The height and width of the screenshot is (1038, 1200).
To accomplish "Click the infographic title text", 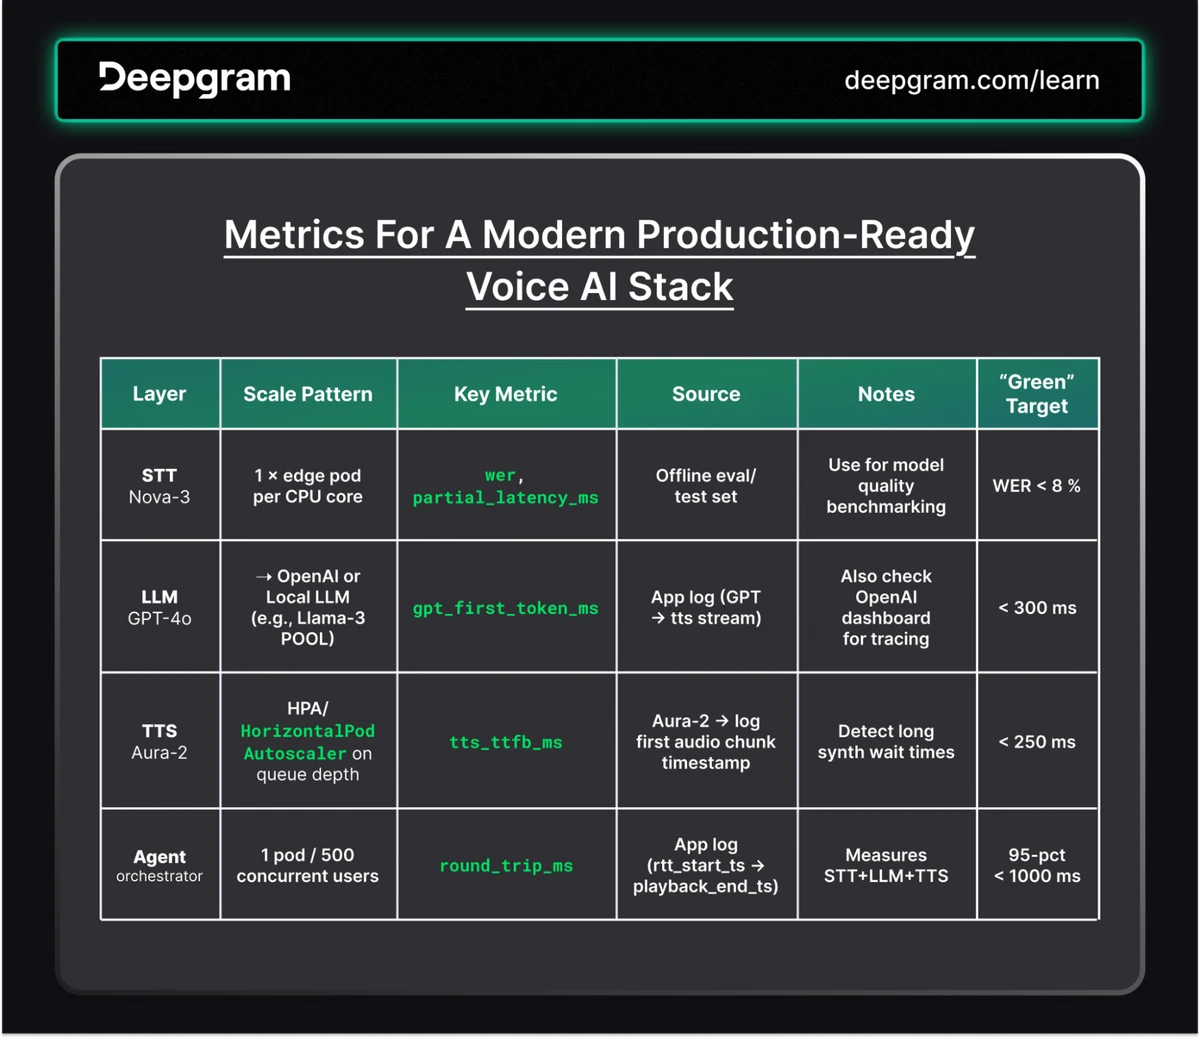I will (599, 260).
